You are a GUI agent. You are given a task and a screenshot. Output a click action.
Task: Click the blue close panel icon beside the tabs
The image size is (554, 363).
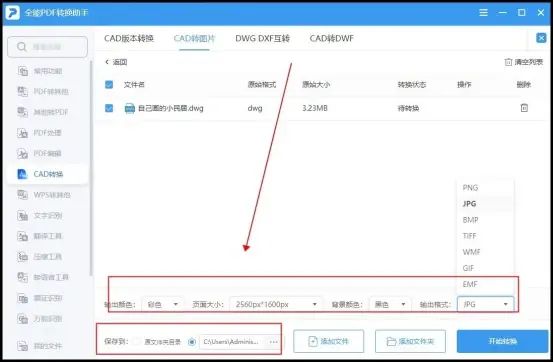click(x=541, y=38)
